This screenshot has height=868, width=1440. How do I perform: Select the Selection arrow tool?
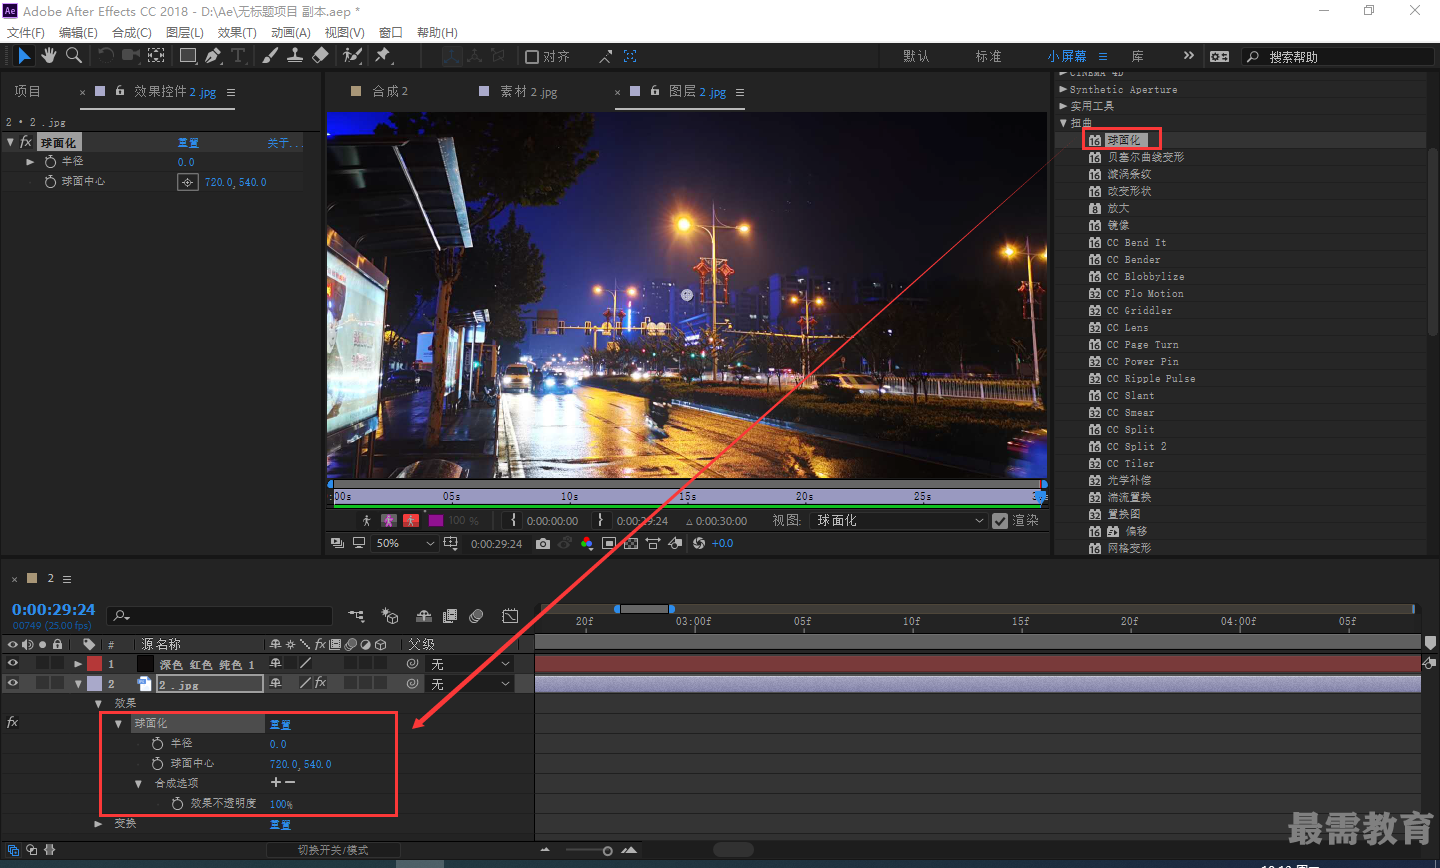pyautogui.click(x=24, y=56)
